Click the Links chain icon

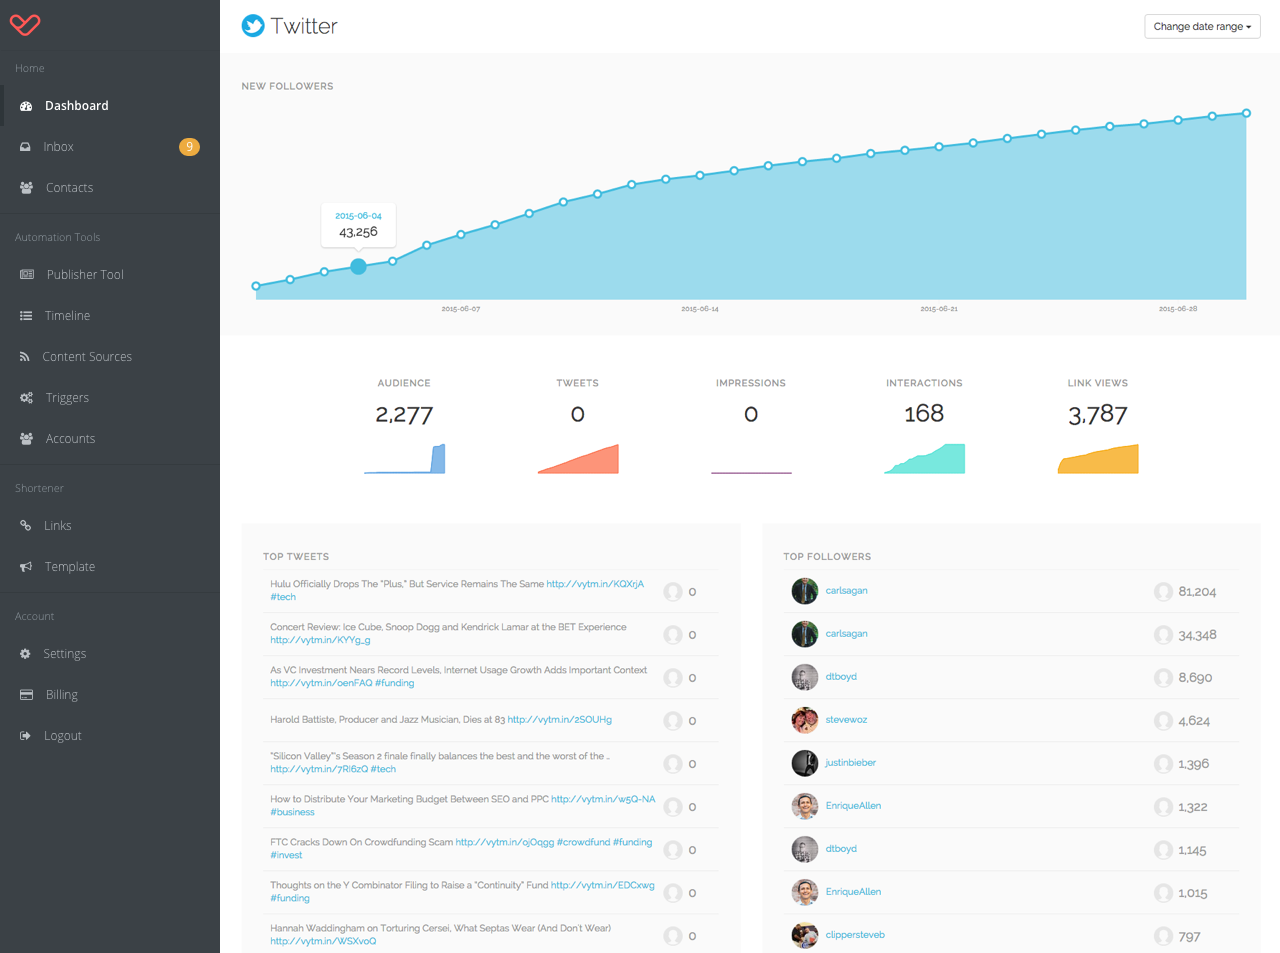point(25,526)
